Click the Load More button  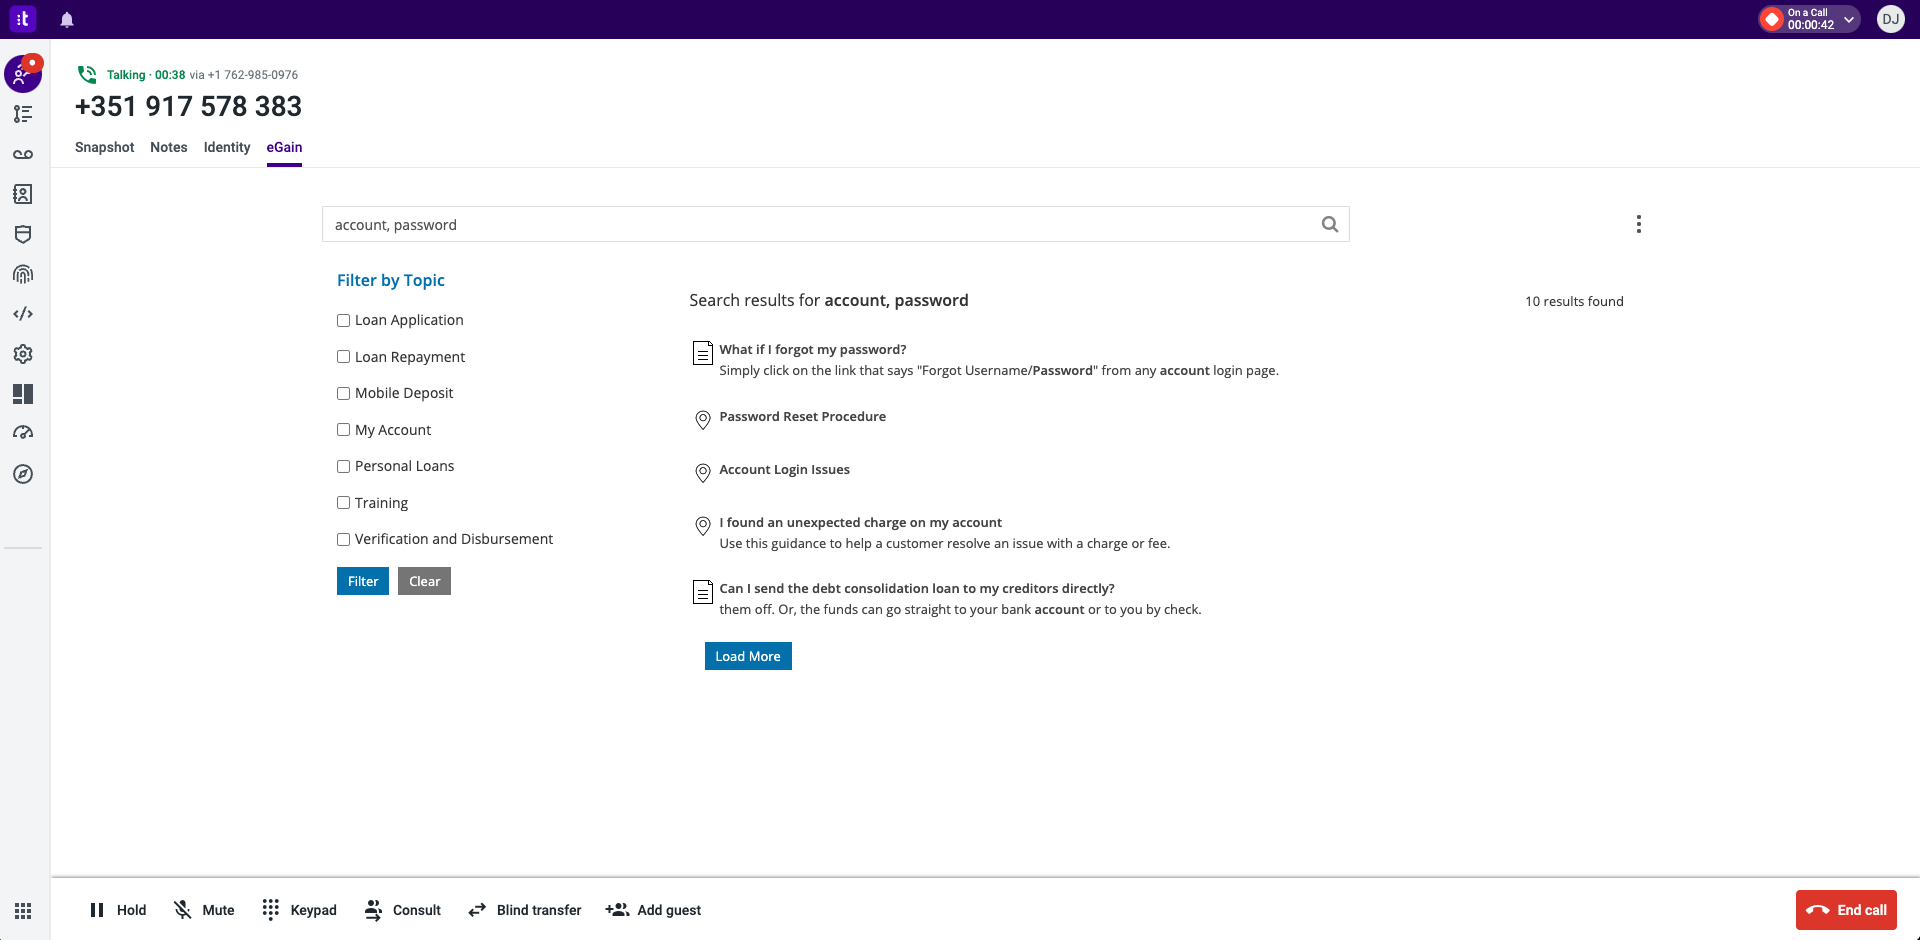[x=747, y=656]
